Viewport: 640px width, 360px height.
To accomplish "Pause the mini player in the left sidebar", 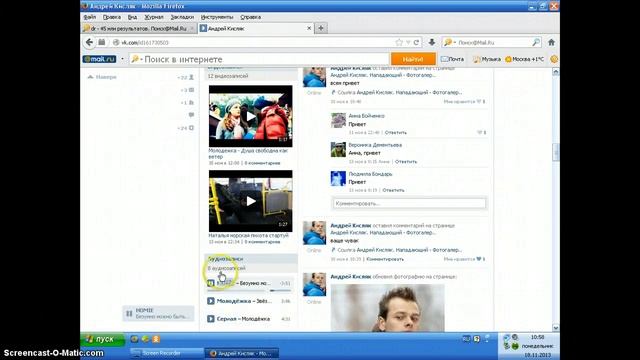I will pyautogui.click(x=129, y=313).
